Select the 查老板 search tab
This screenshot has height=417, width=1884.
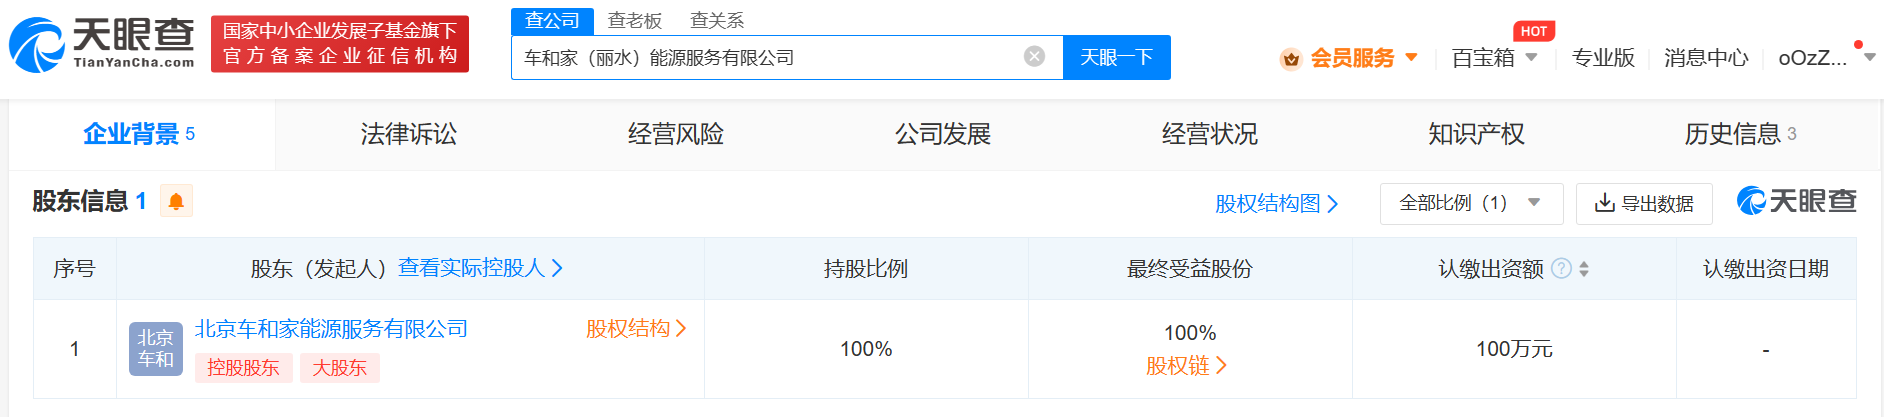point(635,20)
